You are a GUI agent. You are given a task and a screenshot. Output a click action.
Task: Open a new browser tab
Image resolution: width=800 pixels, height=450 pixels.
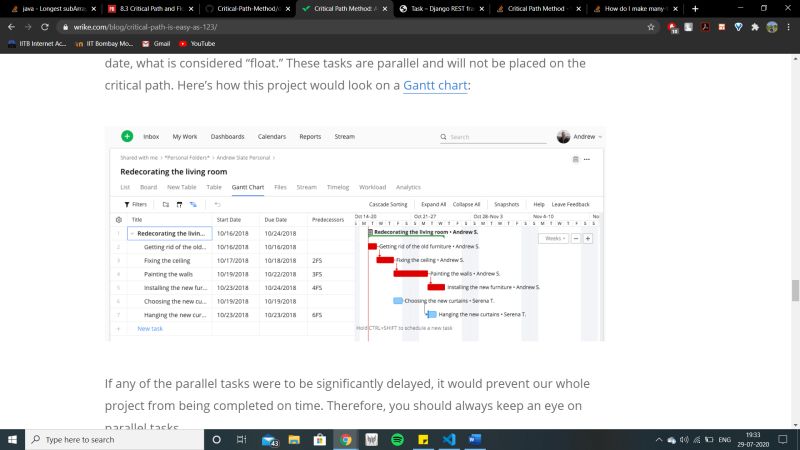[695, 9]
